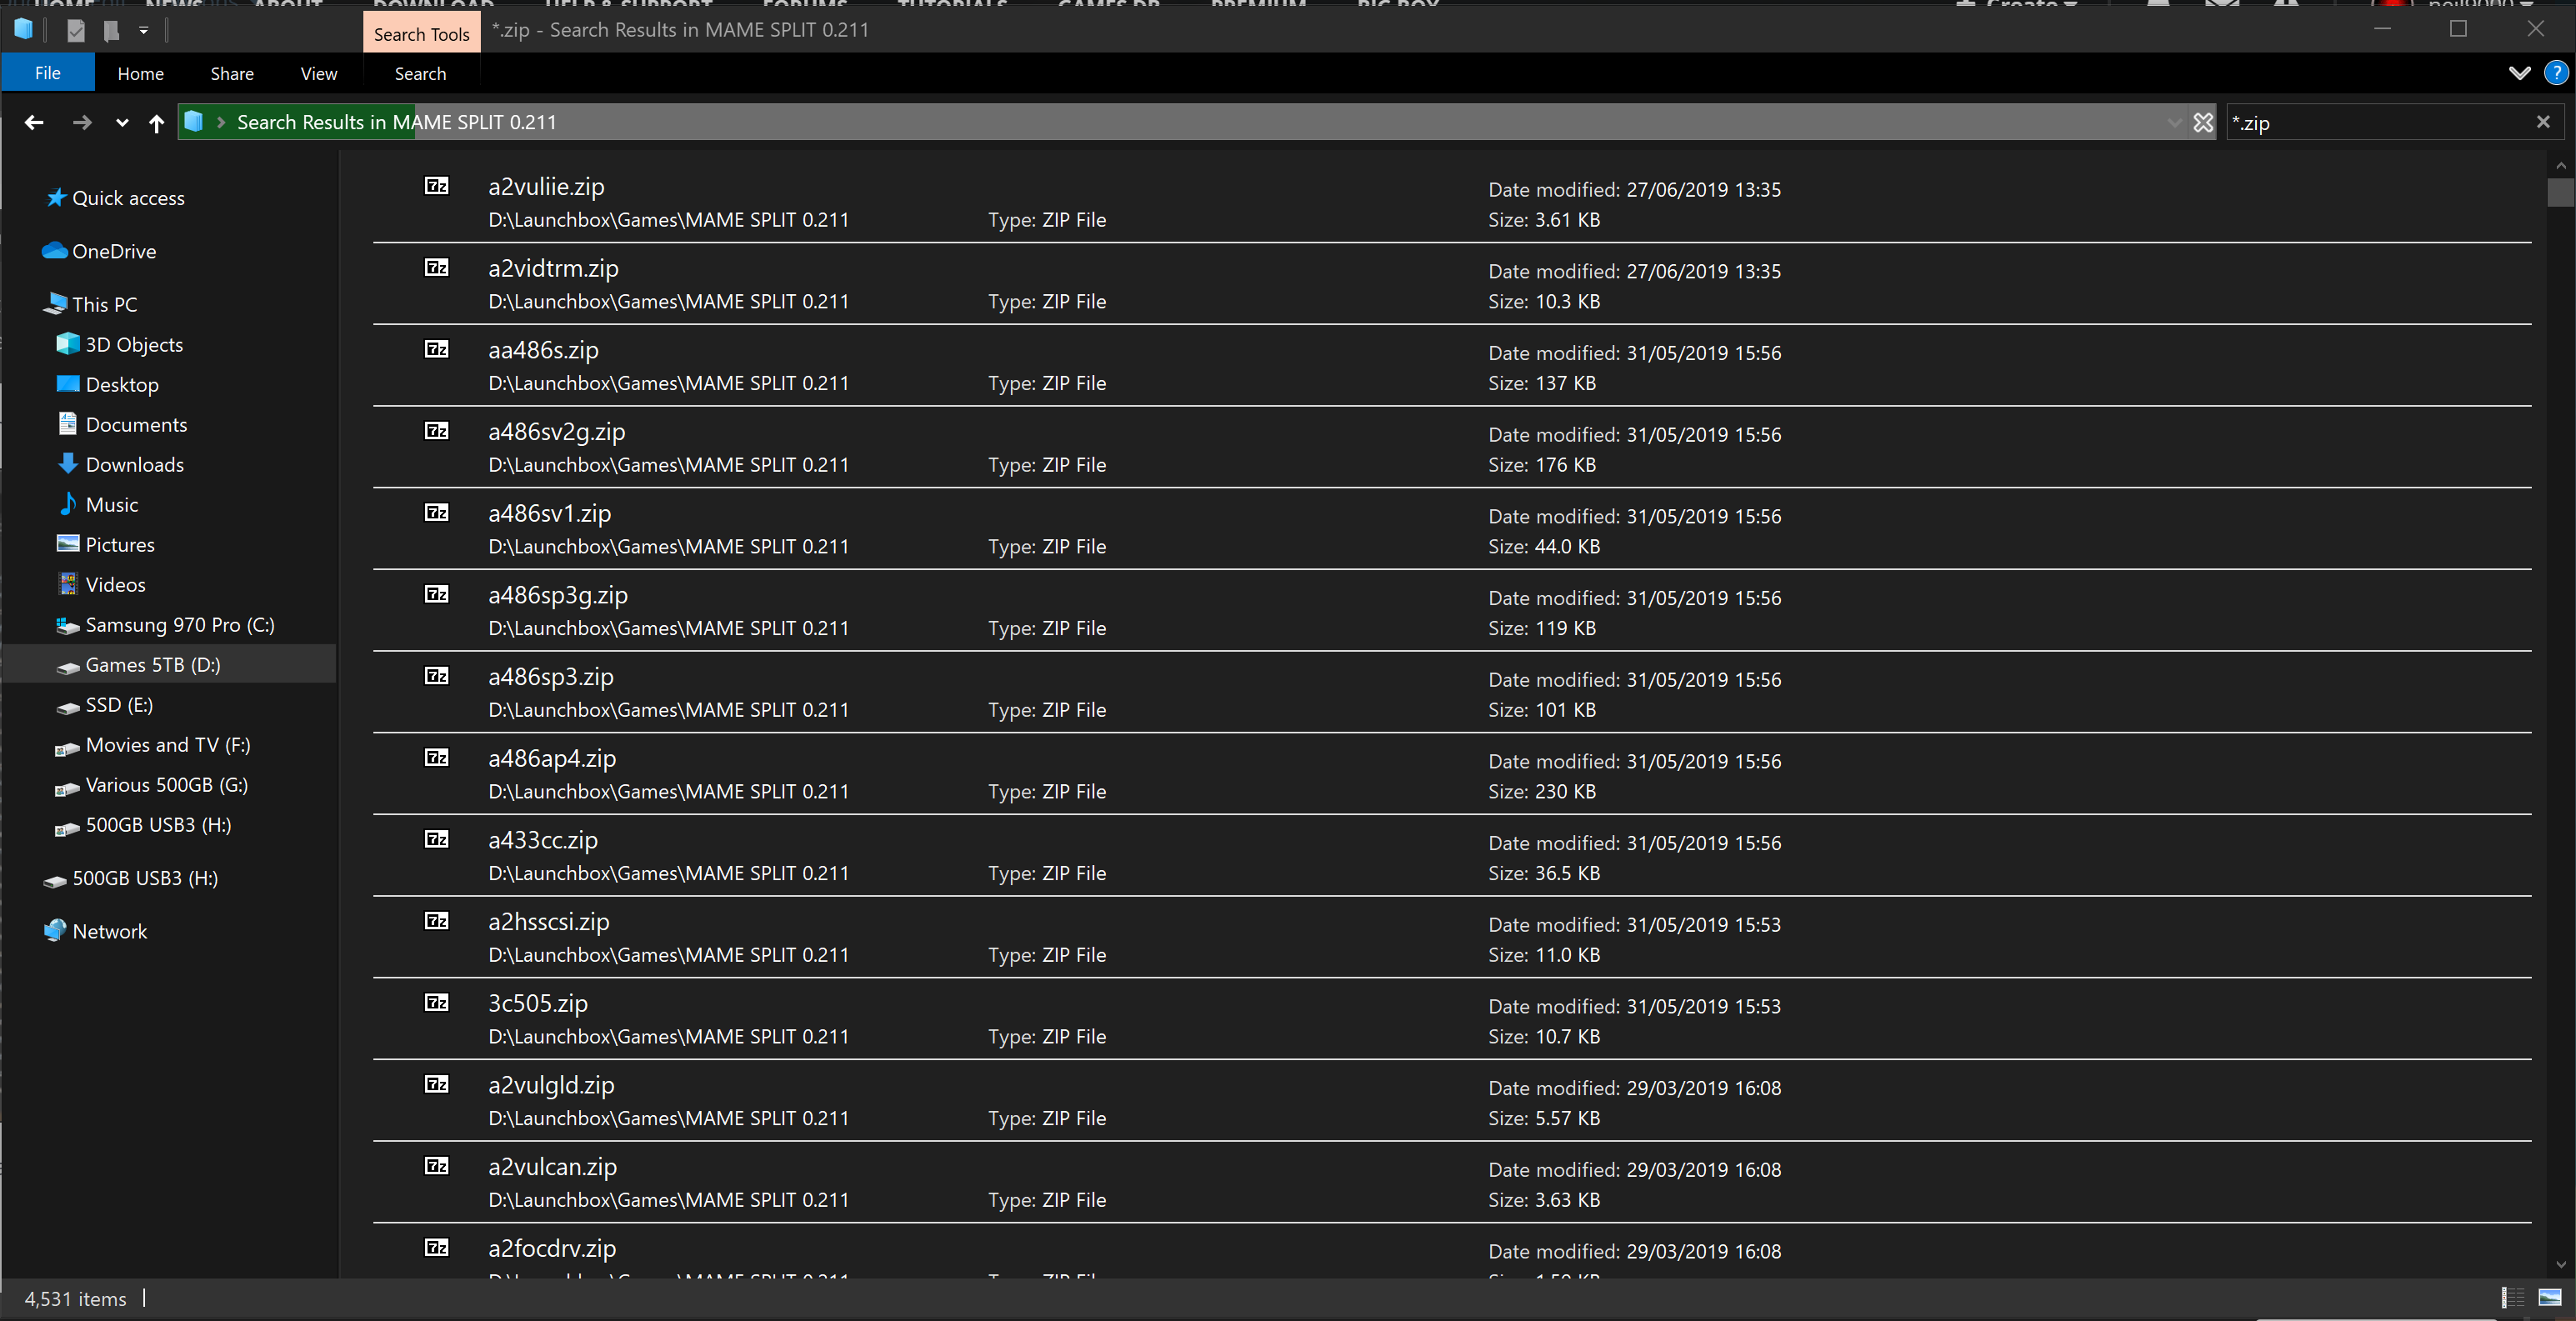Click the 7z icon beside a486sp3.zip
This screenshot has height=1321, width=2576.
437,676
